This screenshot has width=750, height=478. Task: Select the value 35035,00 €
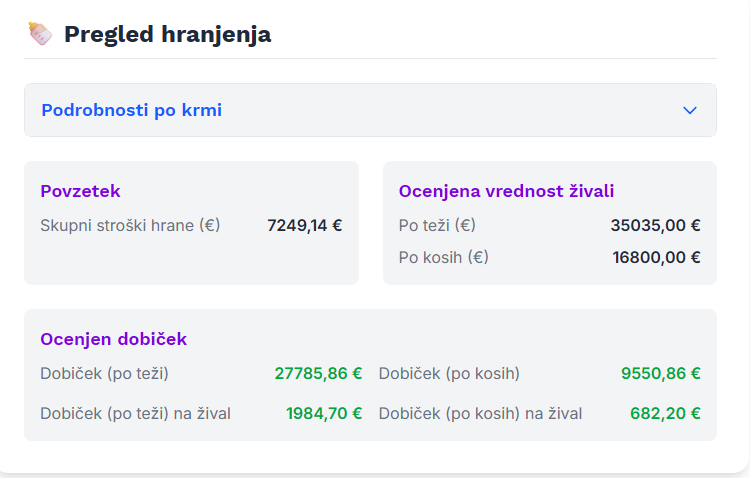point(656,225)
